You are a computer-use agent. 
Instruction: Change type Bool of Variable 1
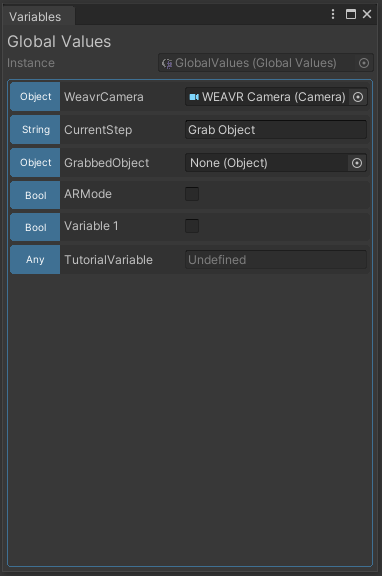point(35,227)
